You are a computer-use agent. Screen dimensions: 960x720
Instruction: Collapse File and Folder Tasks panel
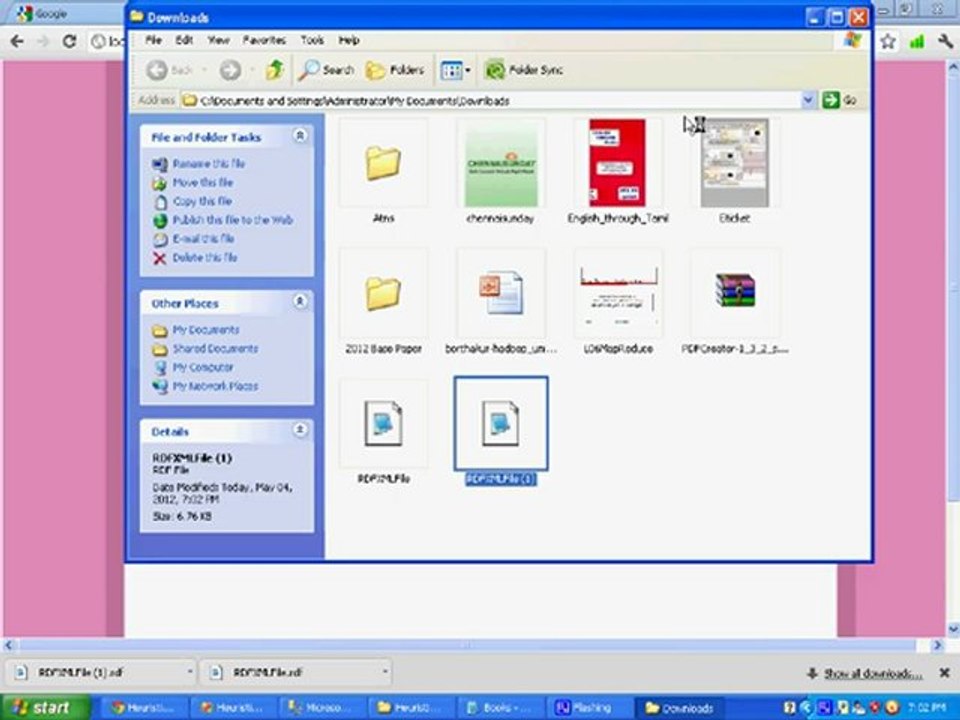click(x=299, y=136)
